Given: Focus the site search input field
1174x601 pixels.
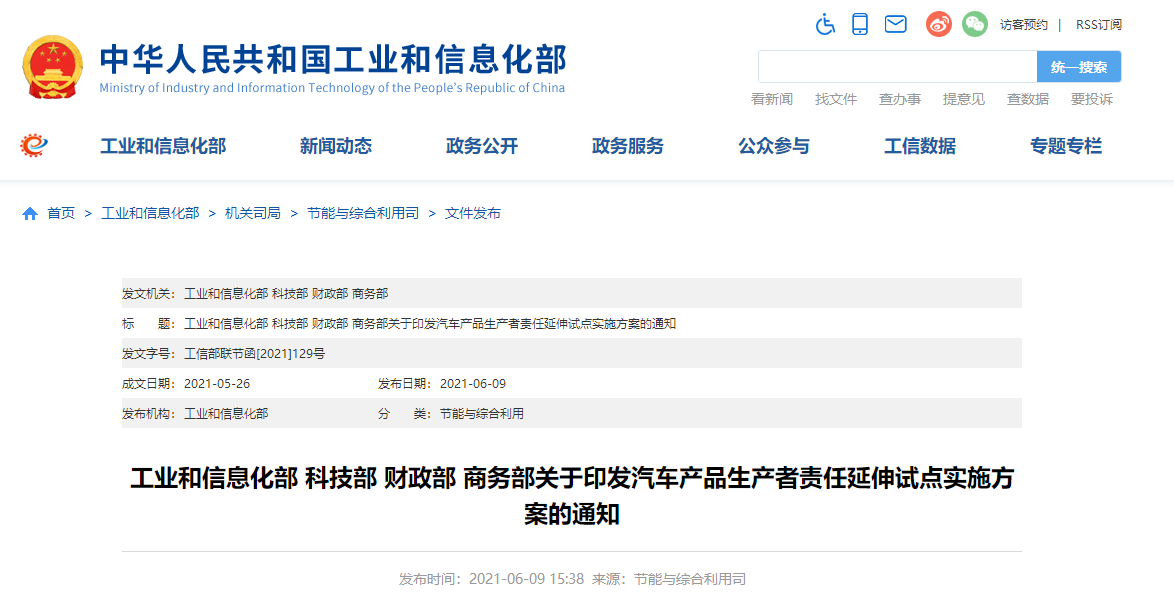Looking at the screenshot, I should pyautogui.click(x=897, y=67).
